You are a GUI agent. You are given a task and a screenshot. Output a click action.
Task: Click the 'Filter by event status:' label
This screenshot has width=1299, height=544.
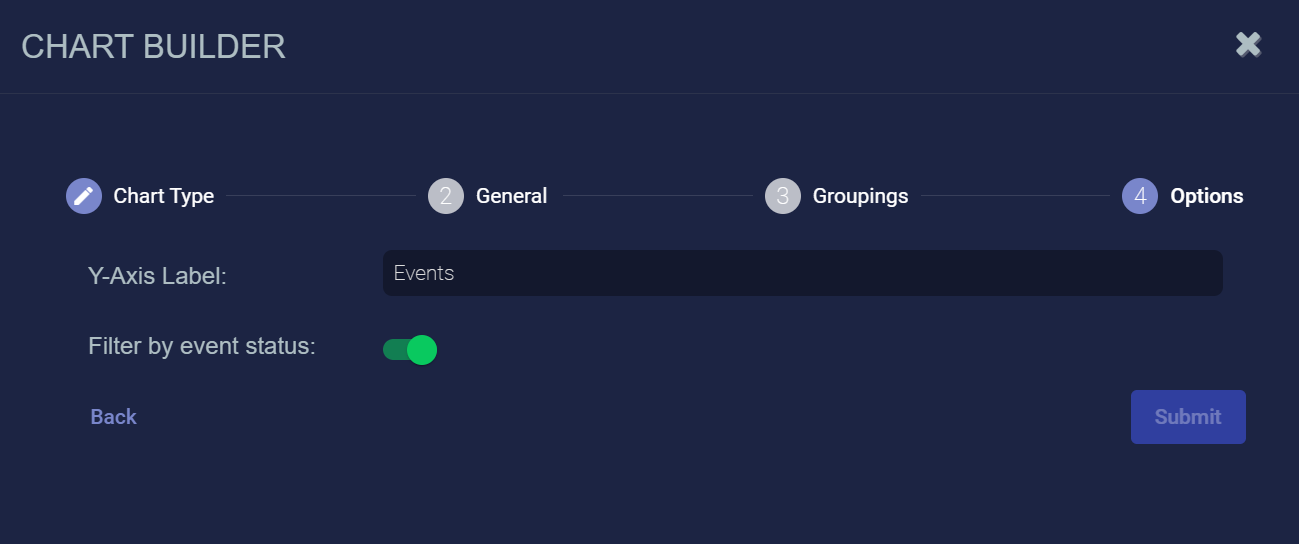pyautogui.click(x=202, y=346)
